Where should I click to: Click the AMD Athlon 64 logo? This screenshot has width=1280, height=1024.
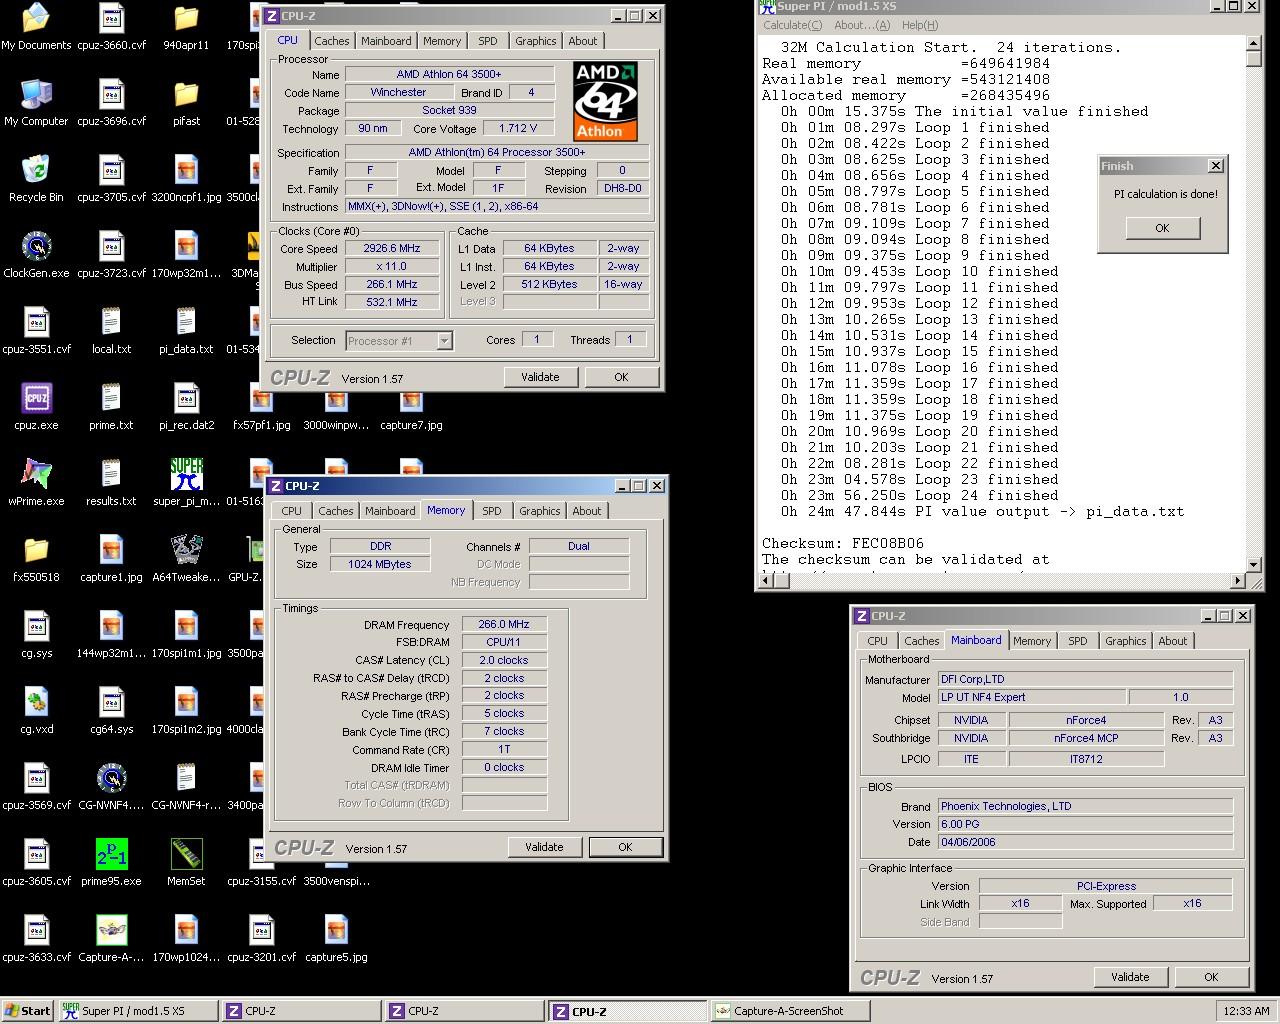point(605,101)
